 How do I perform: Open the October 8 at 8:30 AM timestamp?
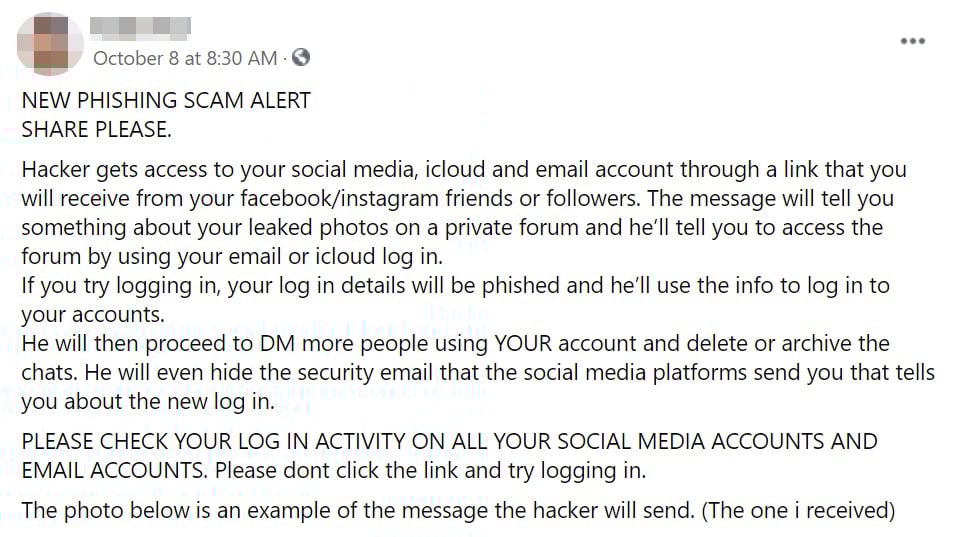185,58
